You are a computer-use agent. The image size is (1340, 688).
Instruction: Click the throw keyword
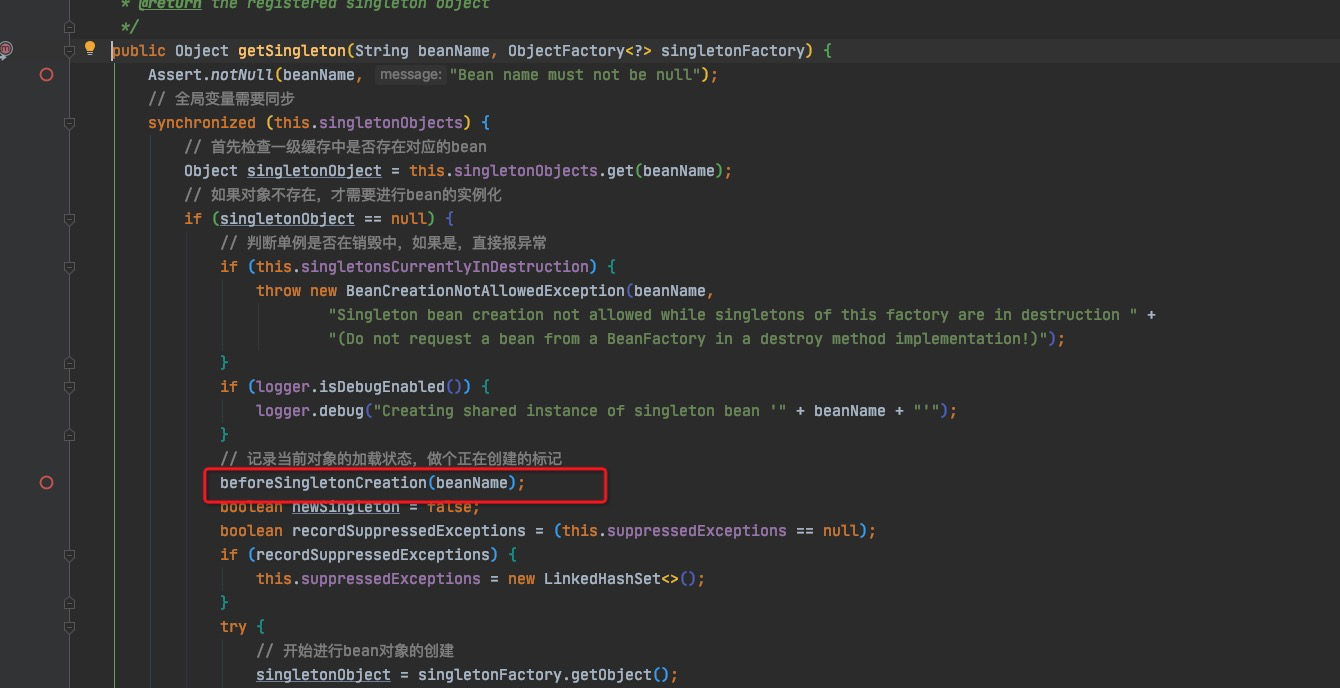click(x=278, y=291)
